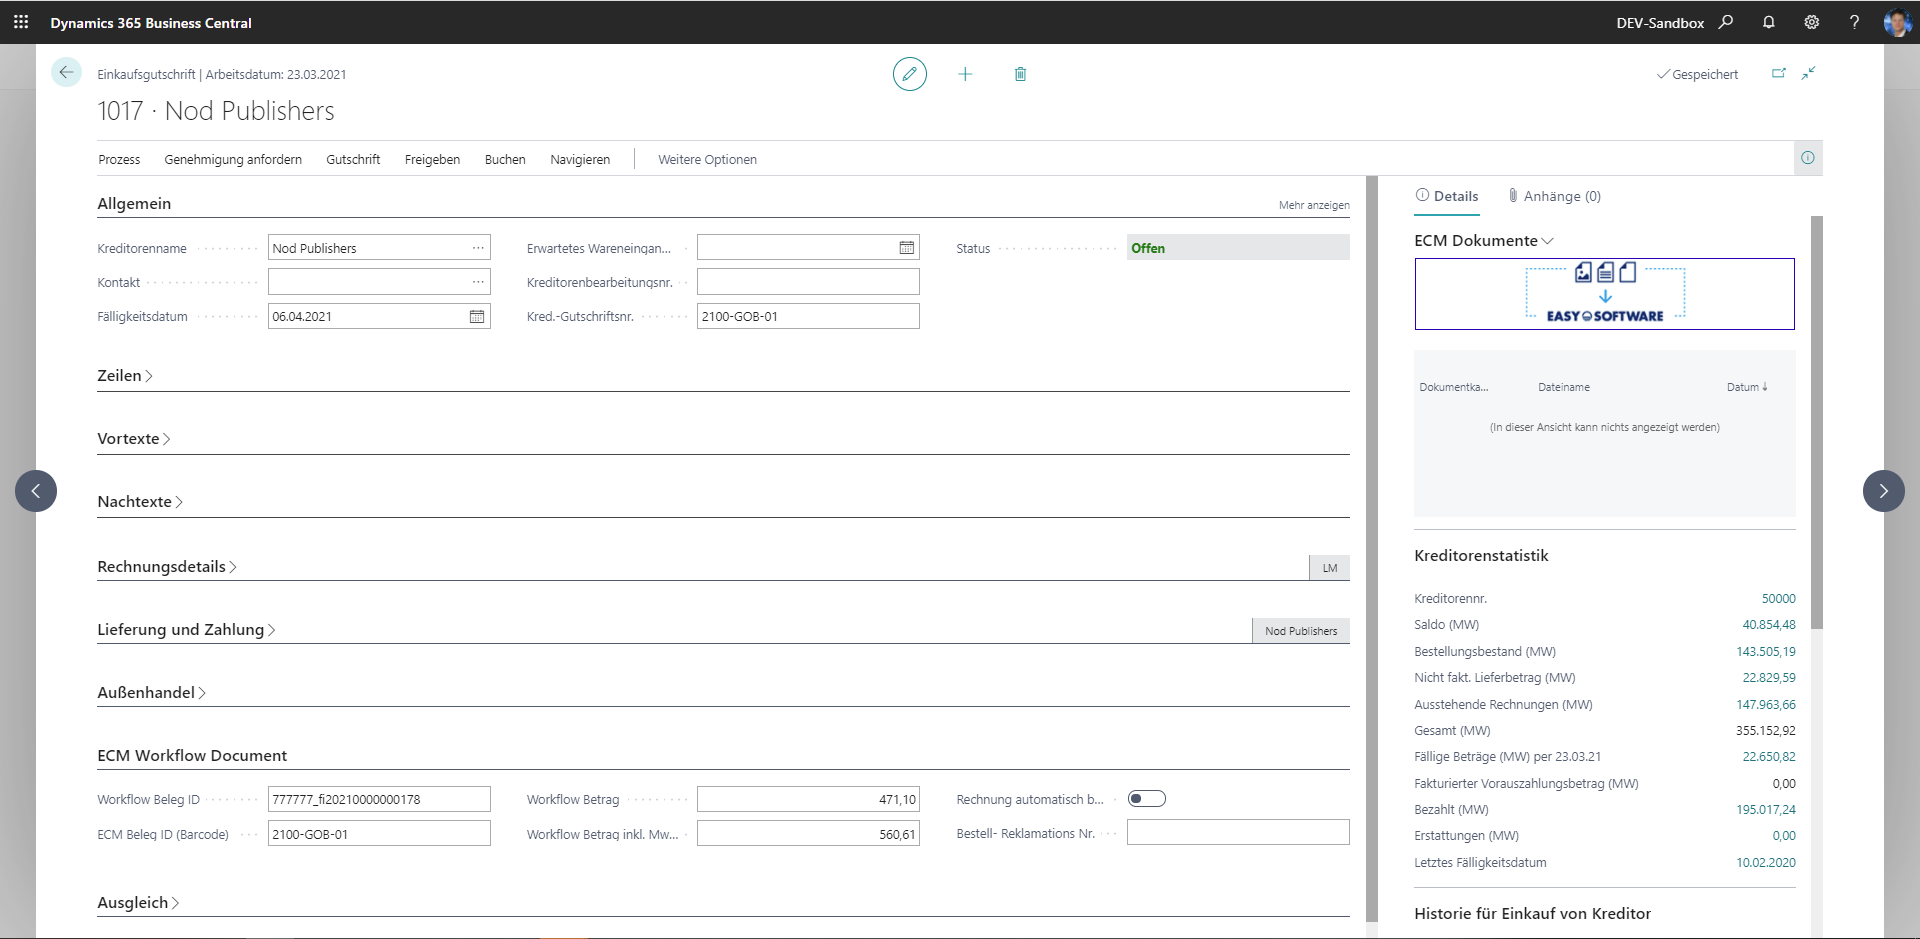Click Dynamics 365 Business Central title
Screen dimensions: 1920x939
(151, 23)
